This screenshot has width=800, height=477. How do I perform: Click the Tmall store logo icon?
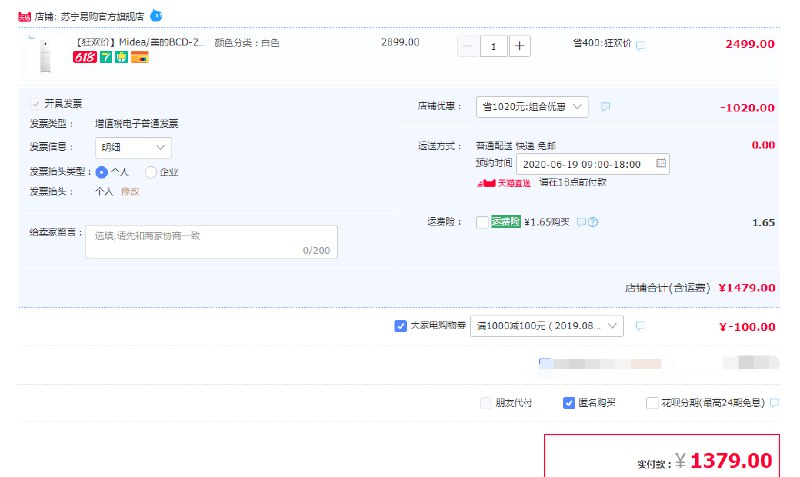24,17
